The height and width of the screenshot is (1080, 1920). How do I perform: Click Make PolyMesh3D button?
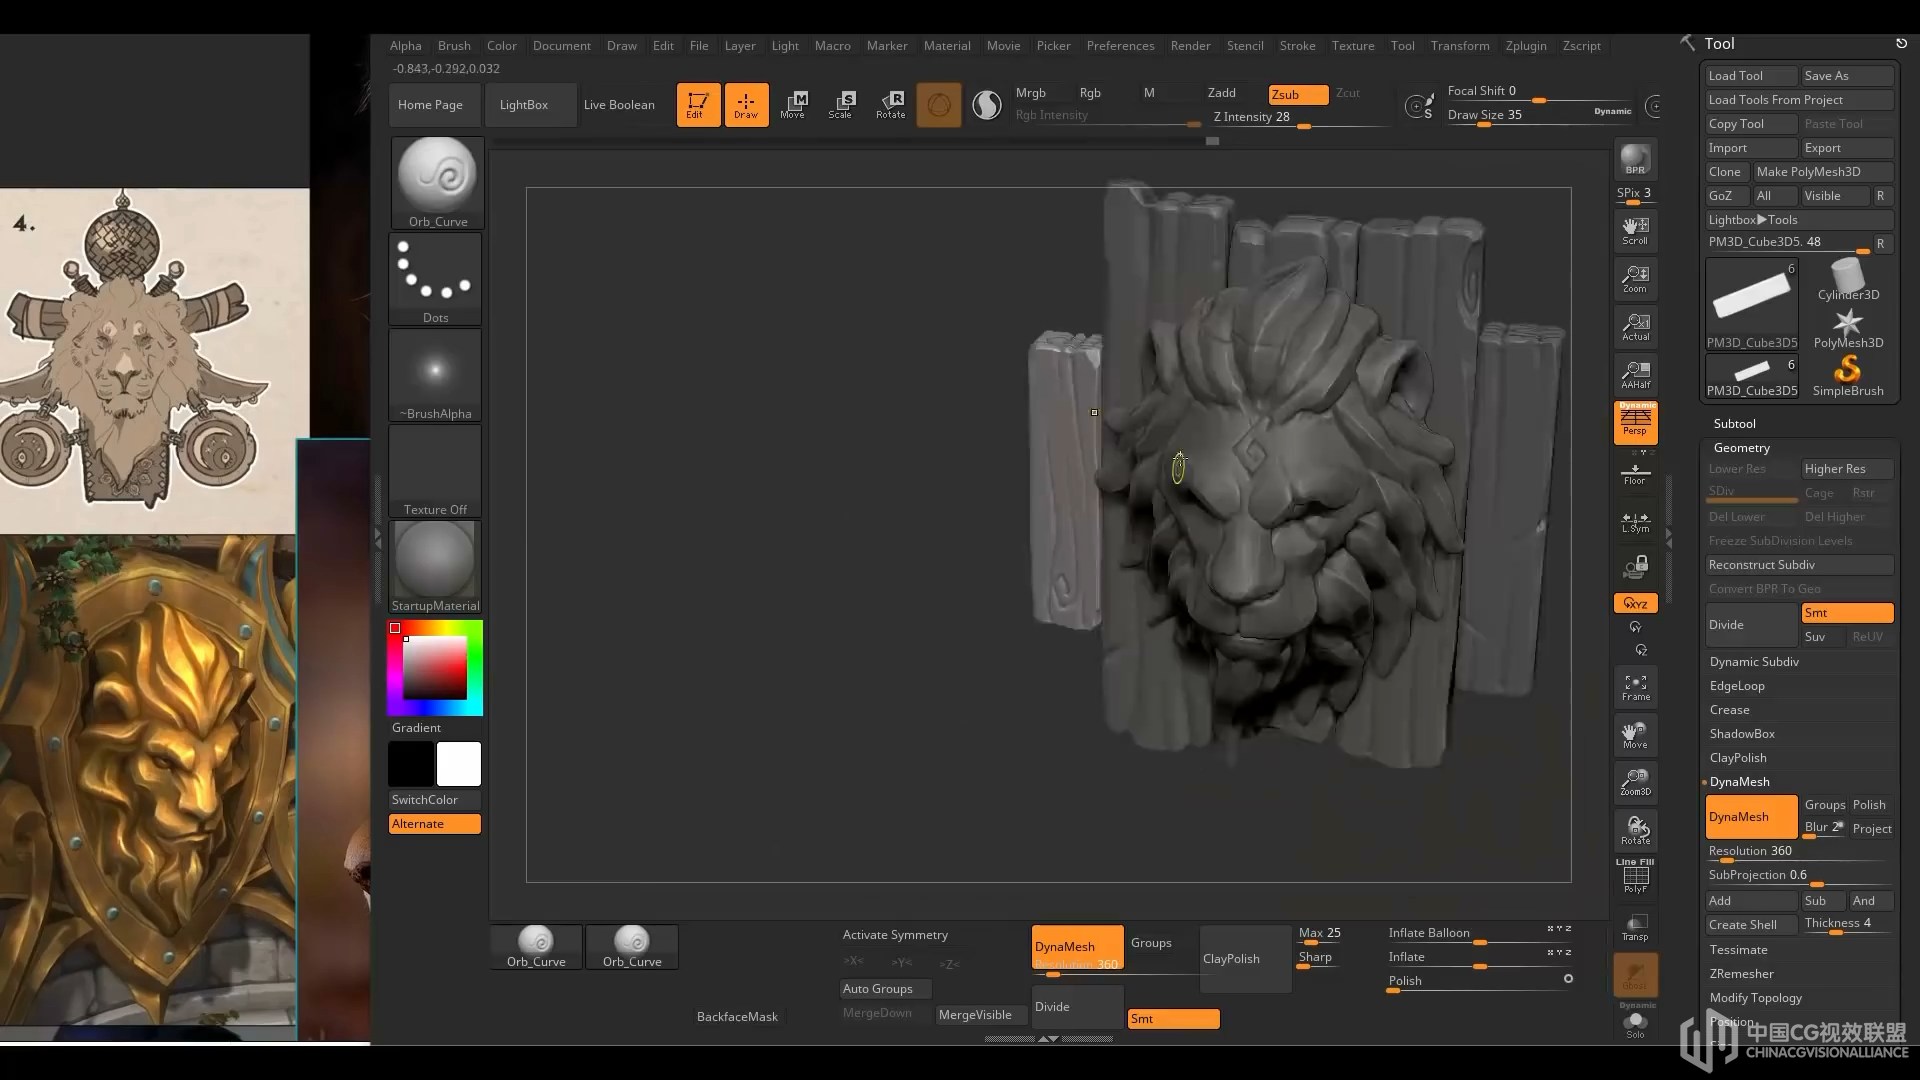pyautogui.click(x=1823, y=172)
